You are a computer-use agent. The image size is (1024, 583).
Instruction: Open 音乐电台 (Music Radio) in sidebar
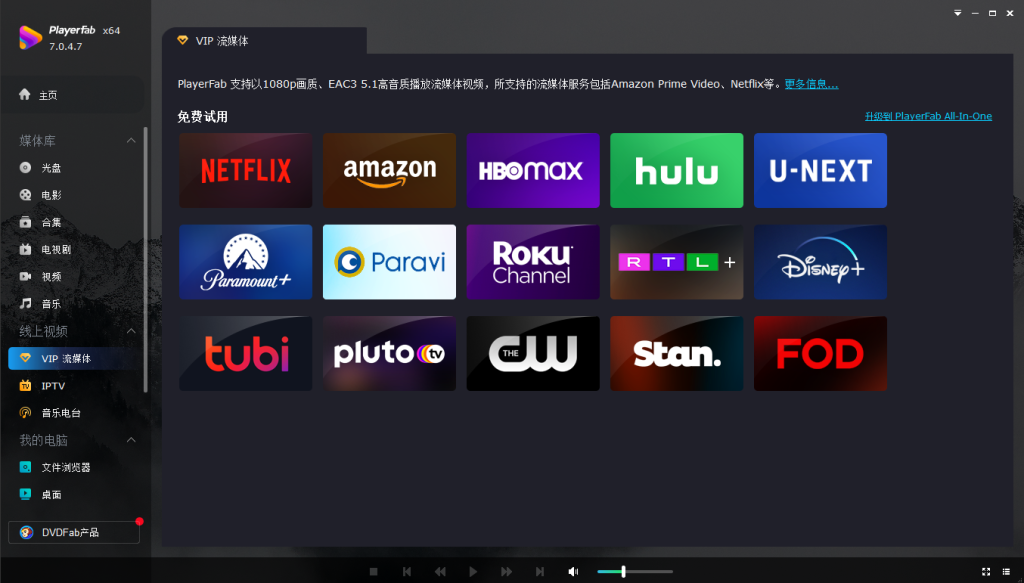(60, 412)
